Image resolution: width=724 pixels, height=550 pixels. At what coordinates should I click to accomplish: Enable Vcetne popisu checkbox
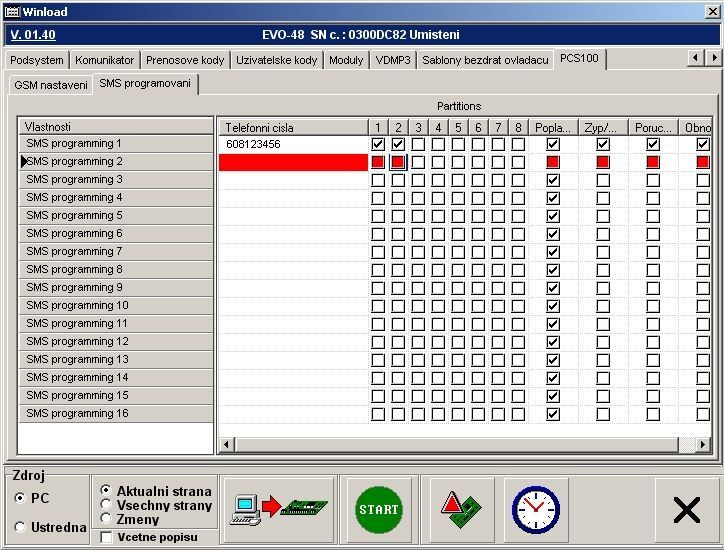coord(108,538)
